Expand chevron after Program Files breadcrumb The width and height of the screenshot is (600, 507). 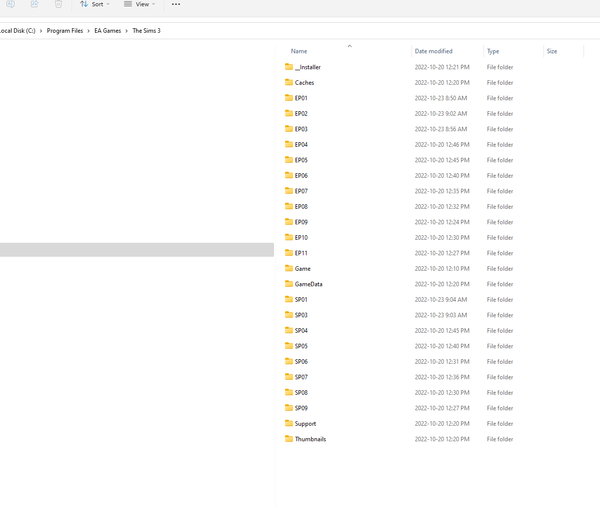coord(88,31)
